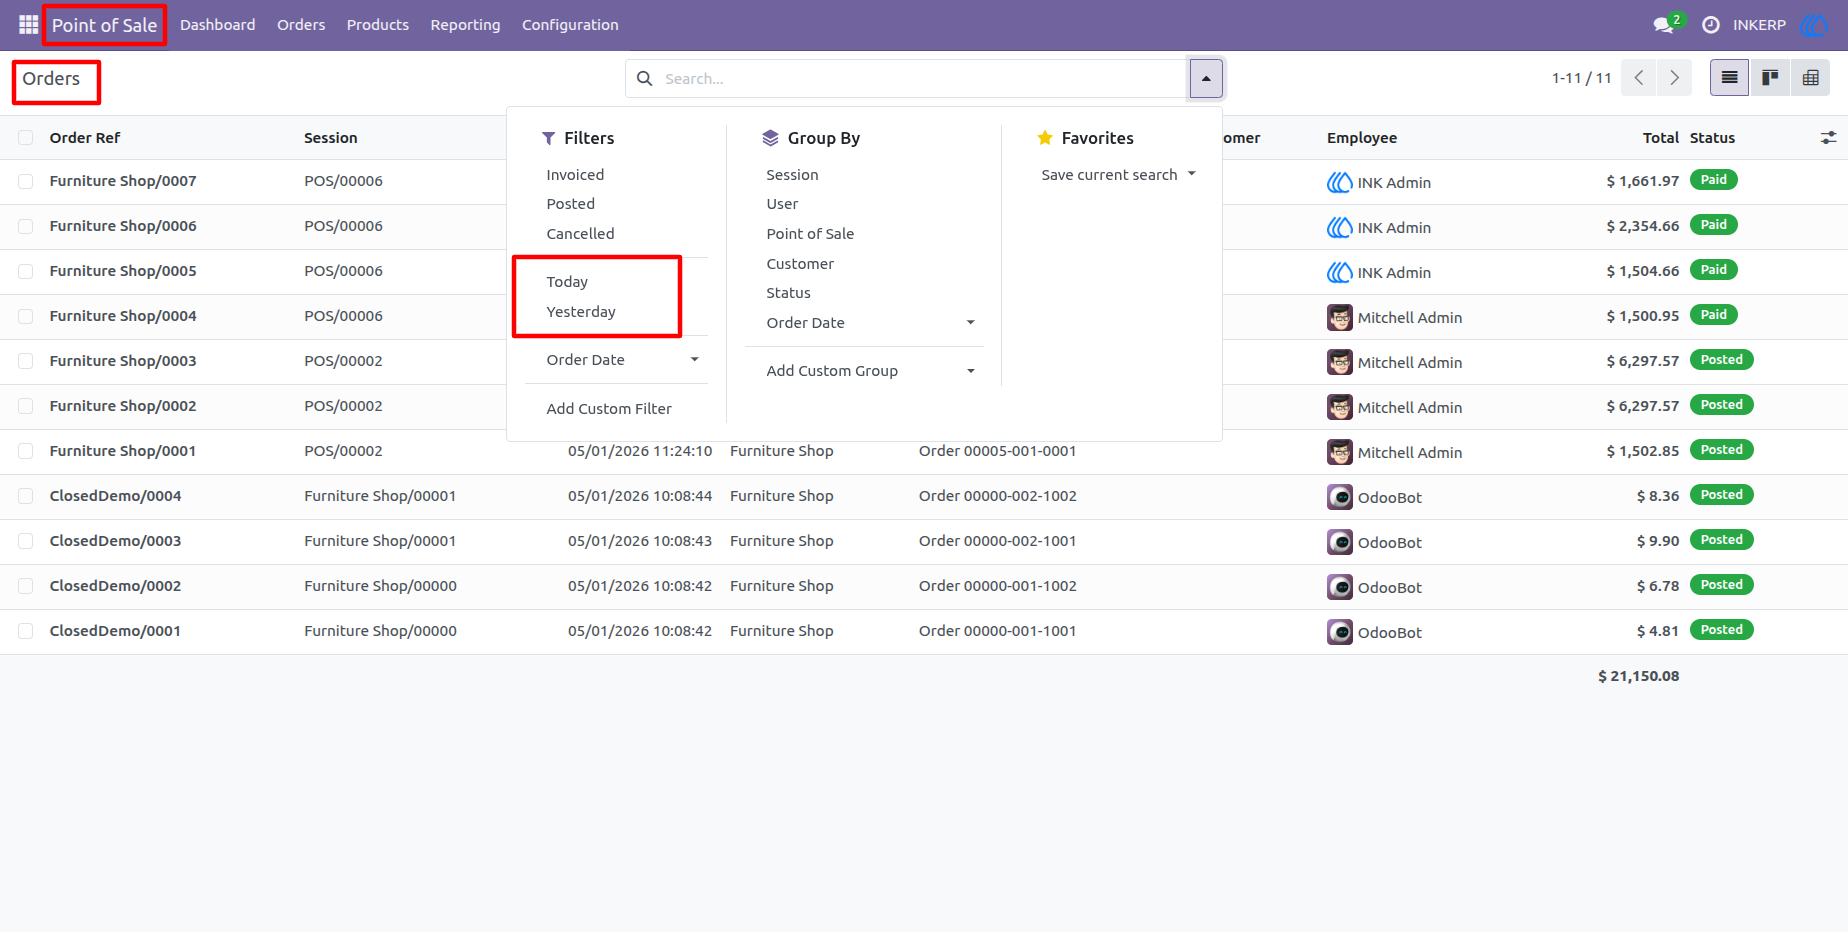
Task: Click Paid status badge on Furniture Shop/0006
Action: click(x=1713, y=225)
